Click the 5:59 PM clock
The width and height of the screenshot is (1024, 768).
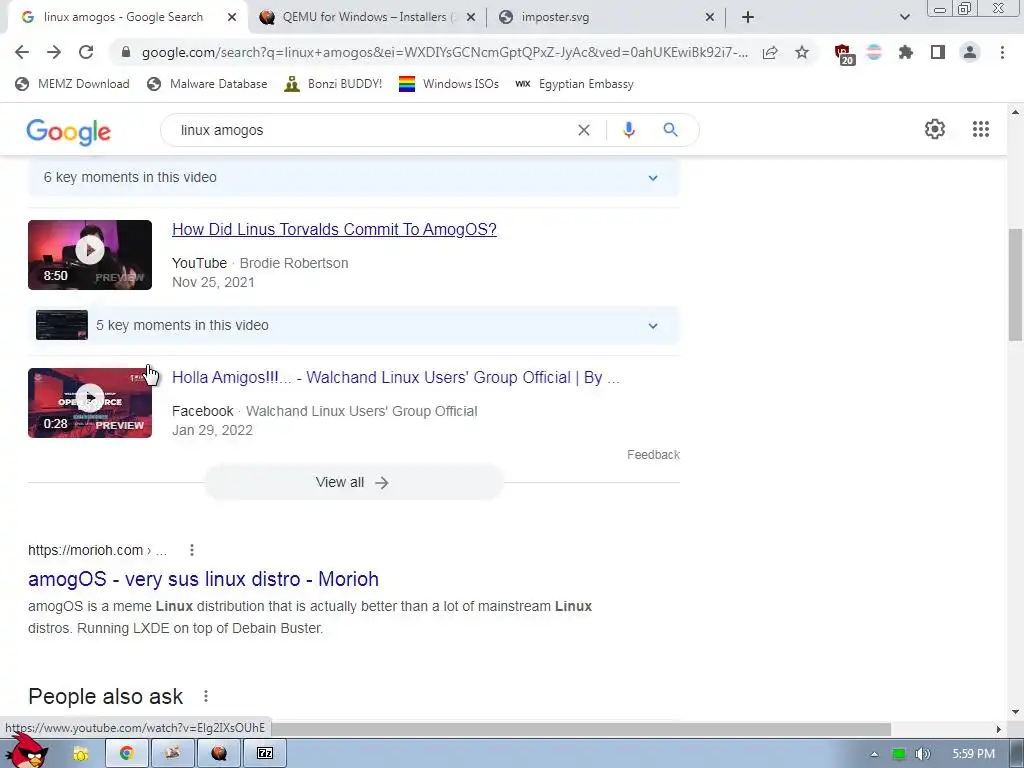tap(973, 754)
